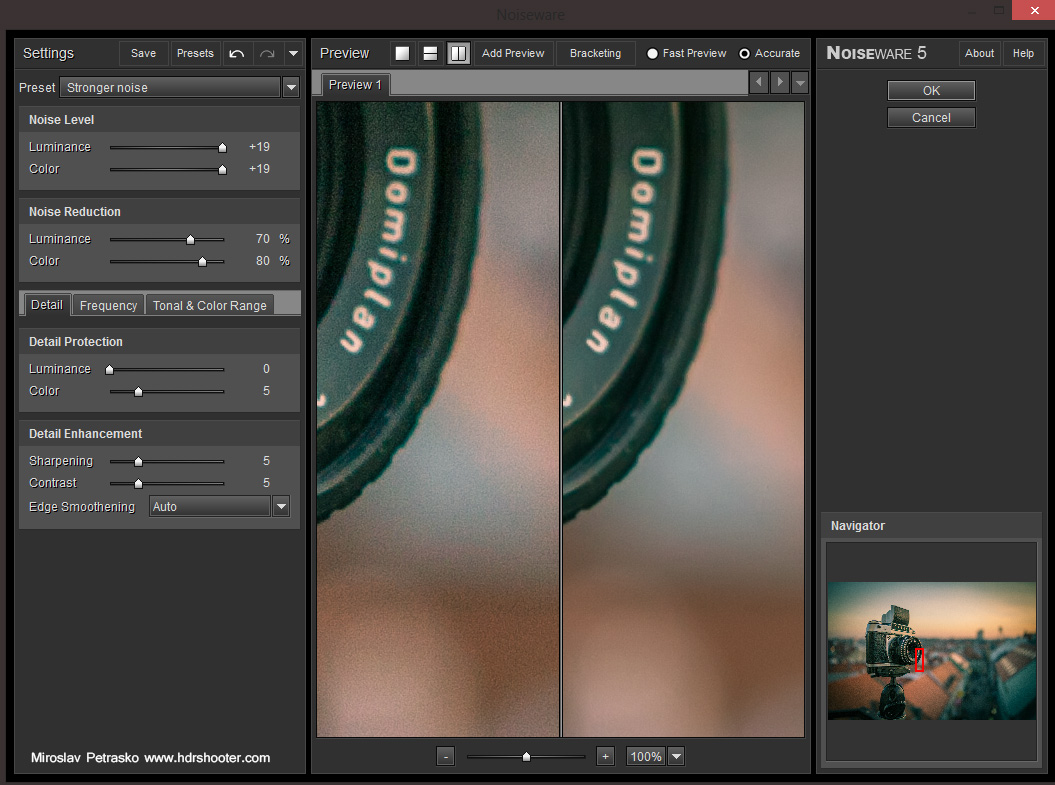Screen dimensions: 1055x785
Task: Click the undo arrow icon in Settings
Action: click(x=237, y=53)
